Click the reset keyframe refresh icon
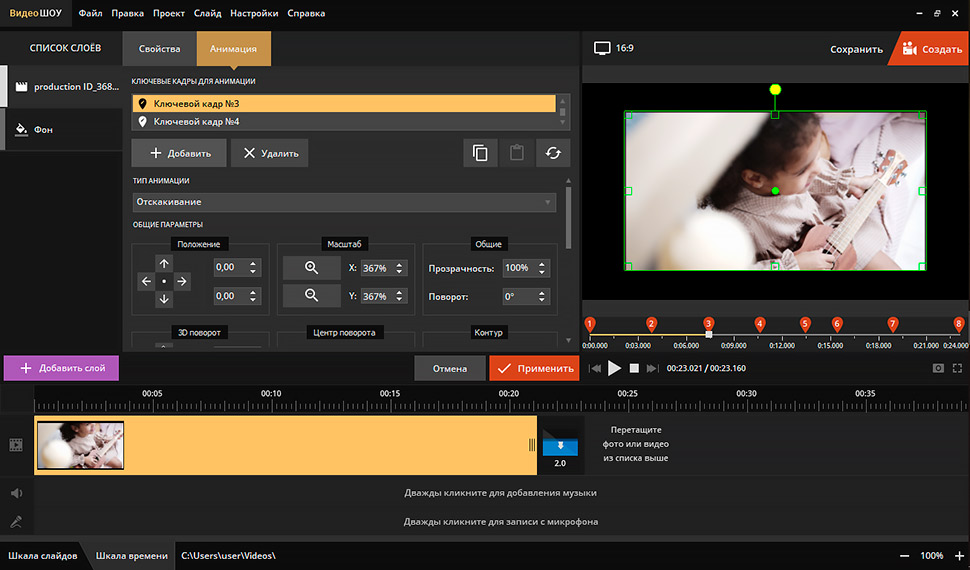Screen dimensions: 970x570 pyautogui.click(x=553, y=153)
